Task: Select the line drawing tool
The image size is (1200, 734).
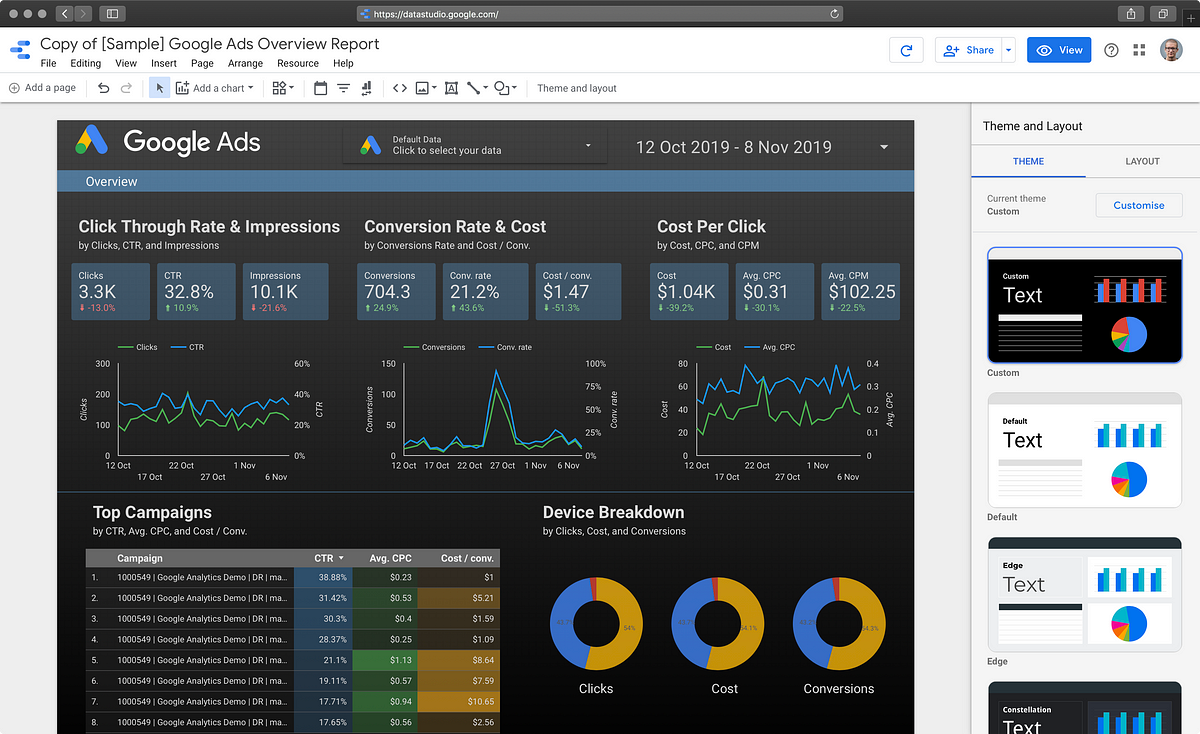Action: [x=473, y=88]
